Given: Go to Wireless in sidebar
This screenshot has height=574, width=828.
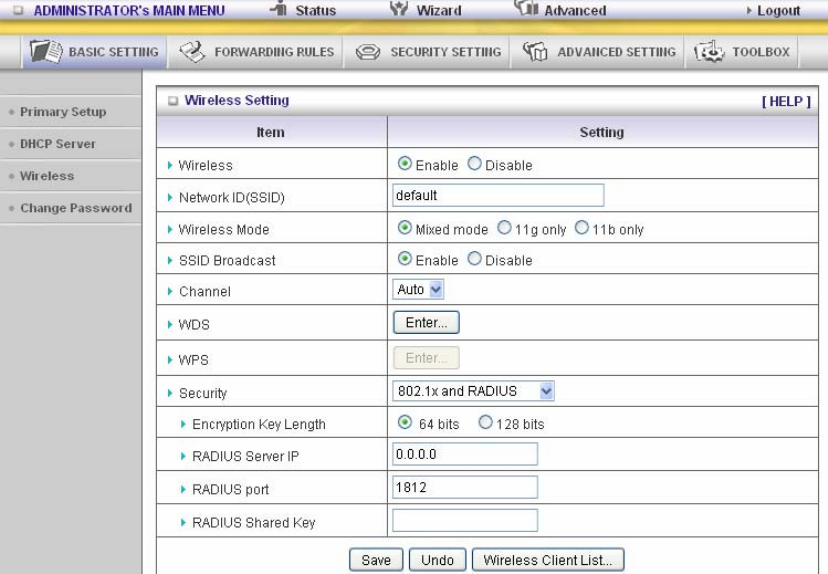Looking at the screenshot, I should tap(47, 176).
